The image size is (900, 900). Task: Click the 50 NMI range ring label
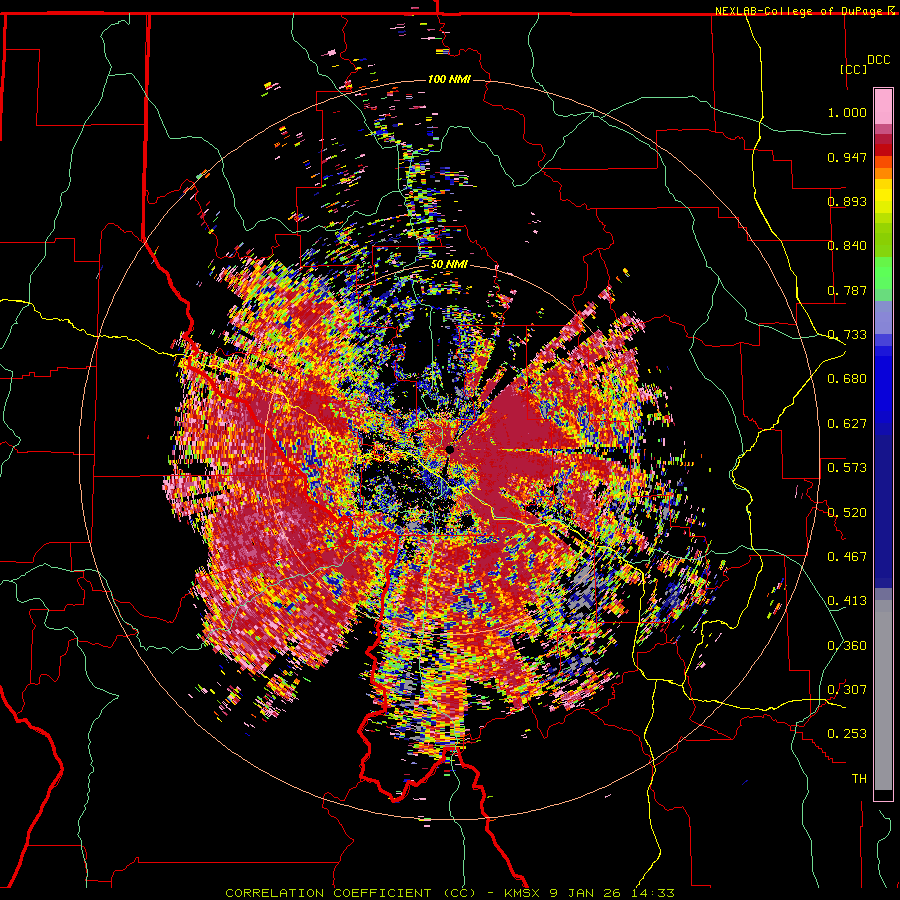pos(449,265)
